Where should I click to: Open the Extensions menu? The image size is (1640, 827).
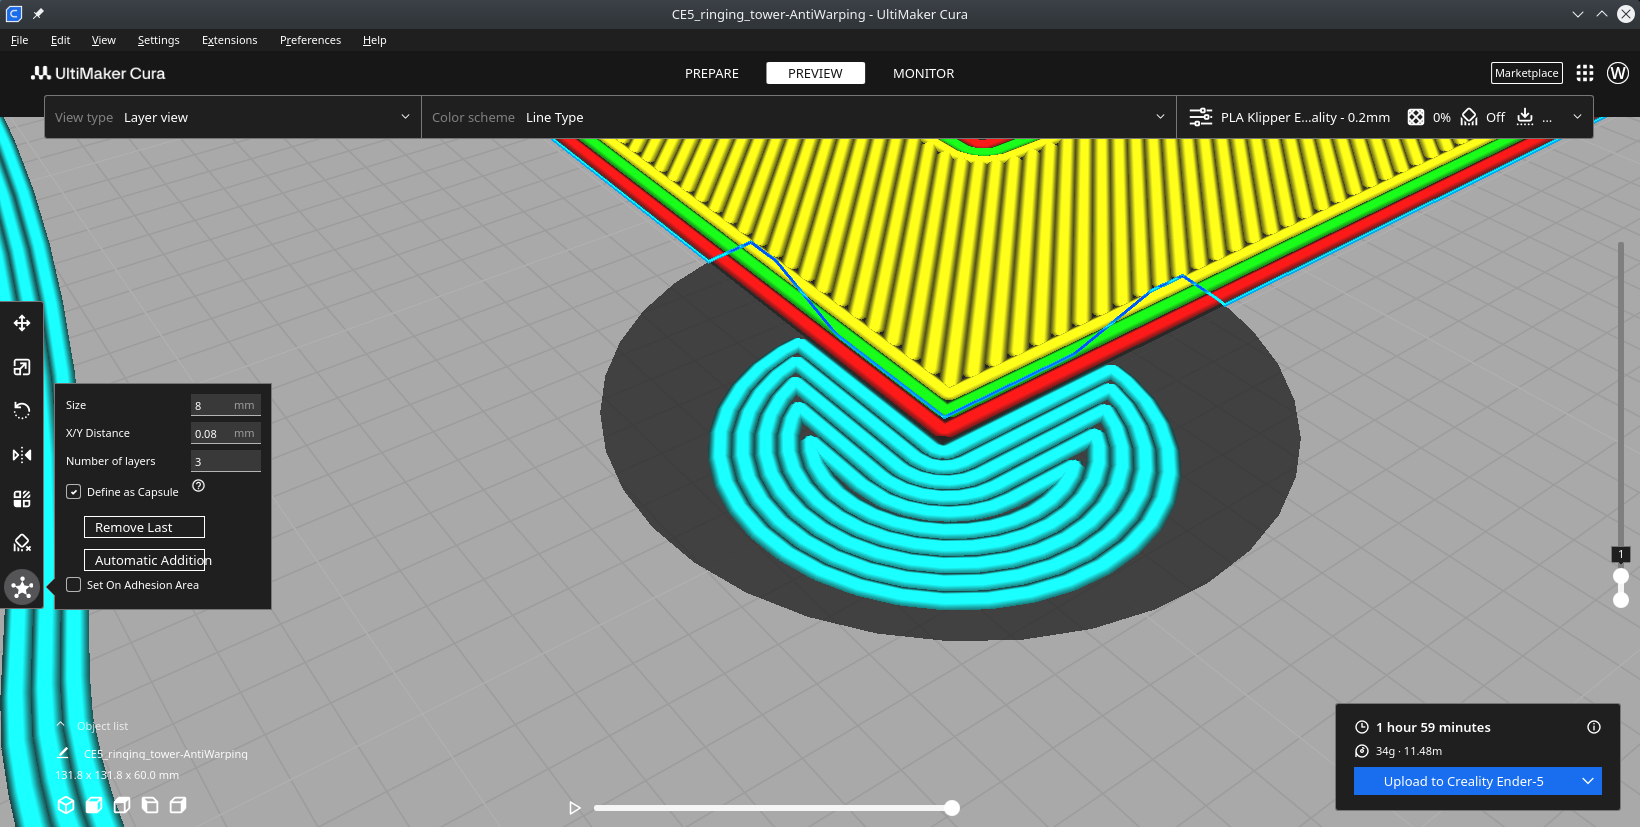click(x=229, y=40)
